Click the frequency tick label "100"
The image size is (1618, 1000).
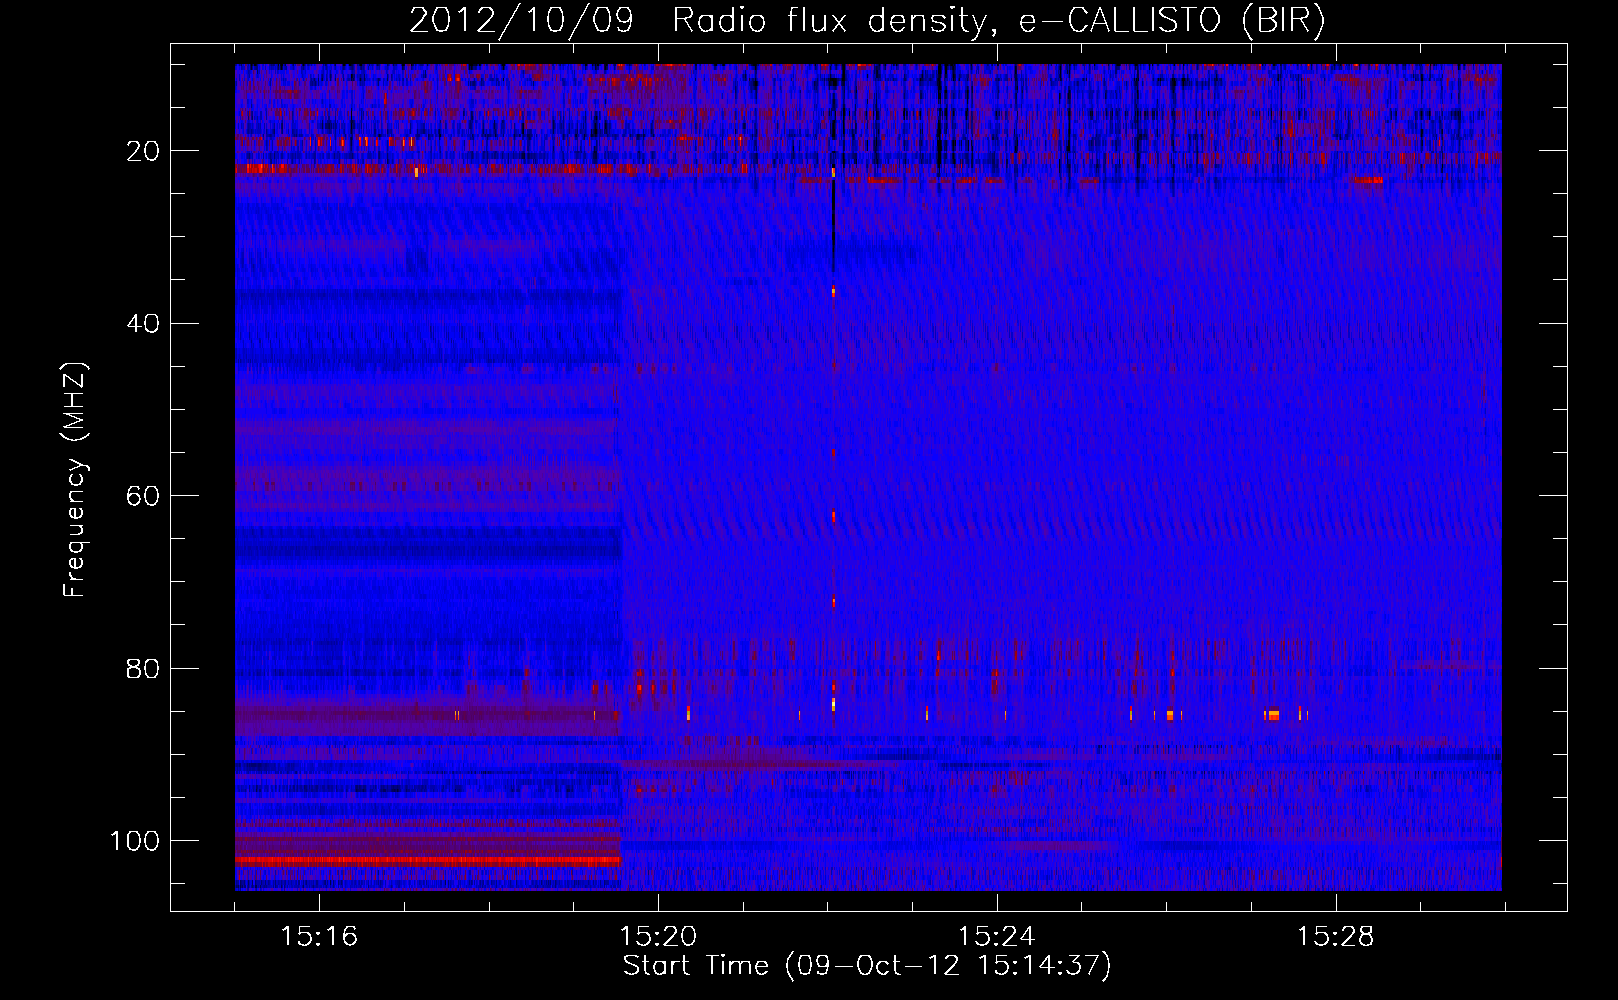click(x=135, y=841)
